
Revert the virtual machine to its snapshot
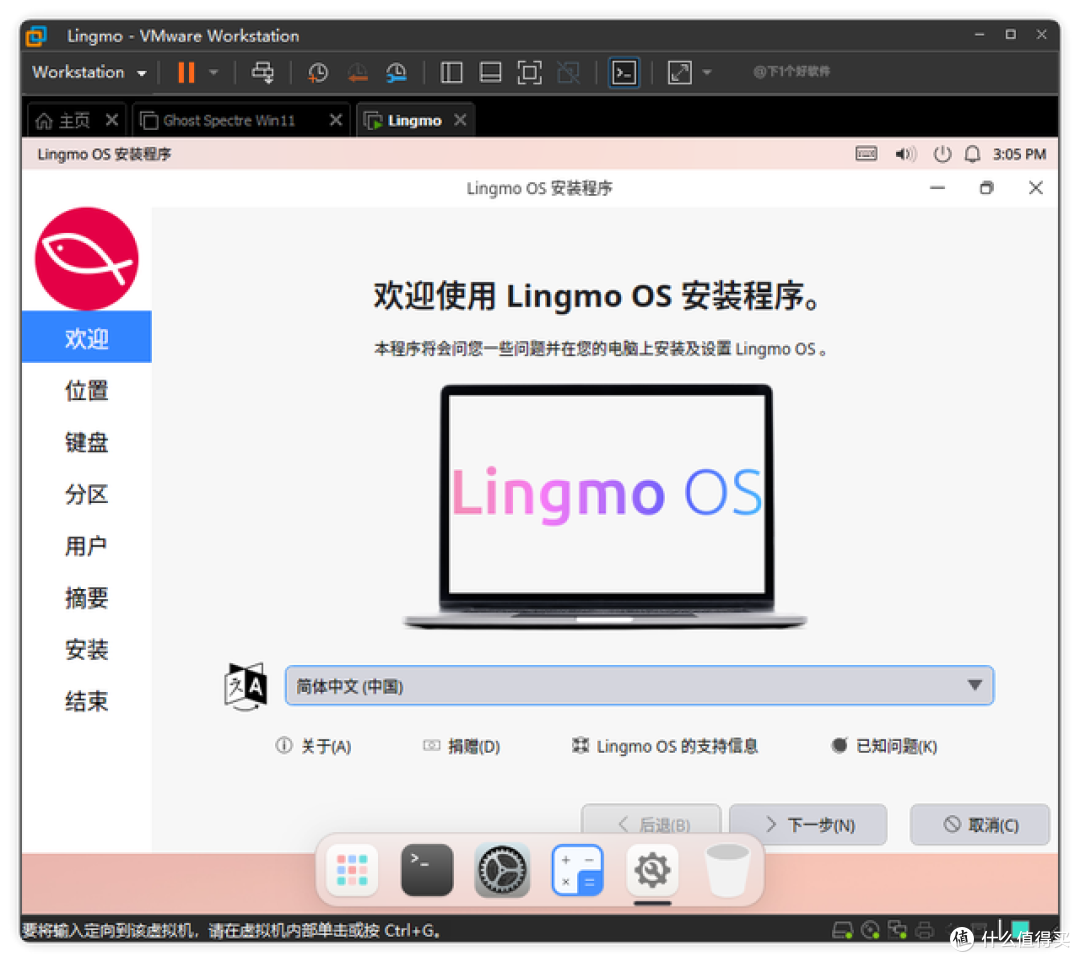(357, 71)
